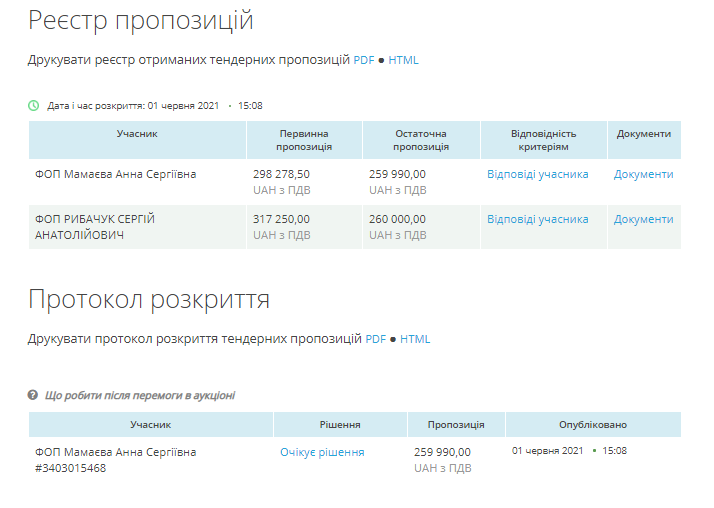
Task: View Відповіді учасника for ФОП РИБАЧУК
Action: tap(538, 219)
